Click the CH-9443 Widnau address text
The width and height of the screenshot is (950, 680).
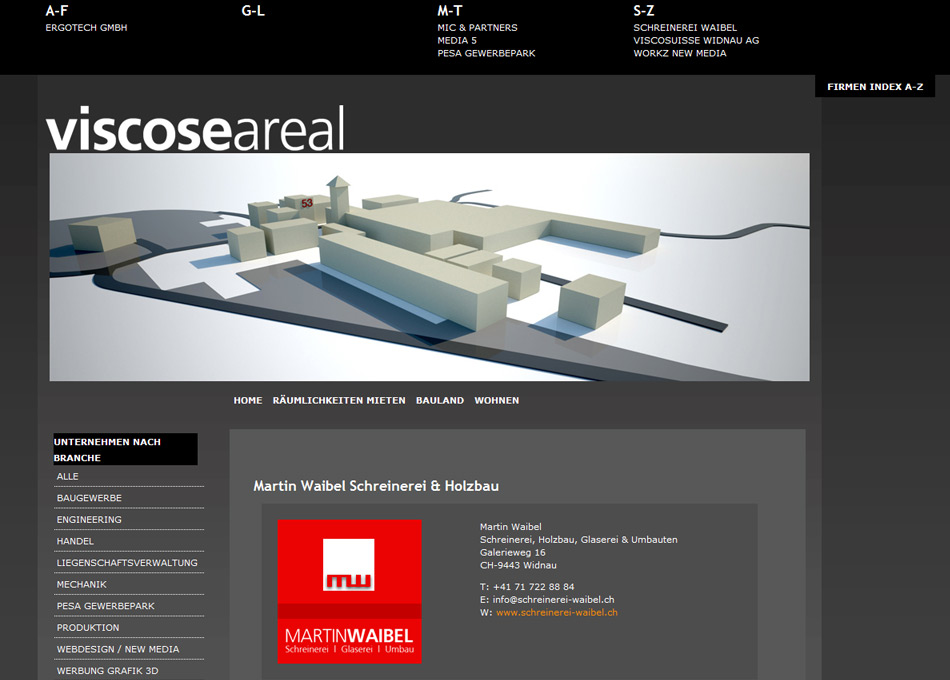(x=518, y=565)
